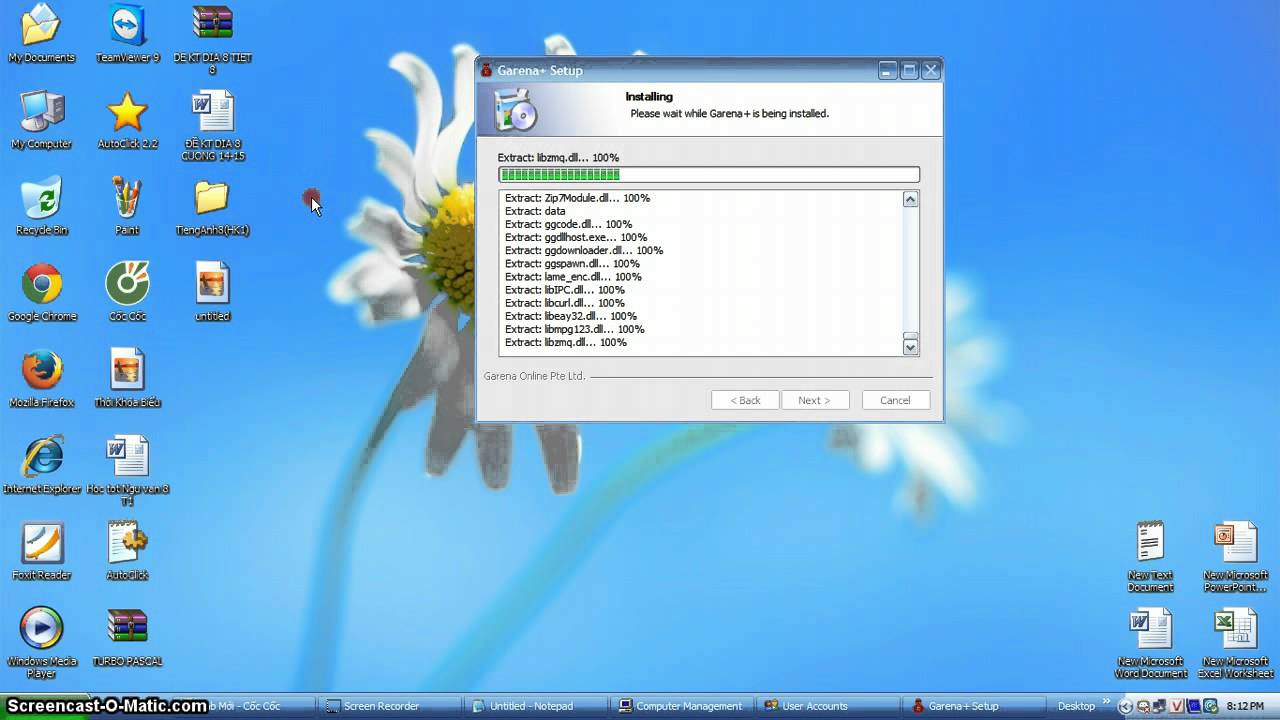The image size is (1280, 720).
Task: Click Cancel button in Garena+ Setup
Action: point(895,400)
